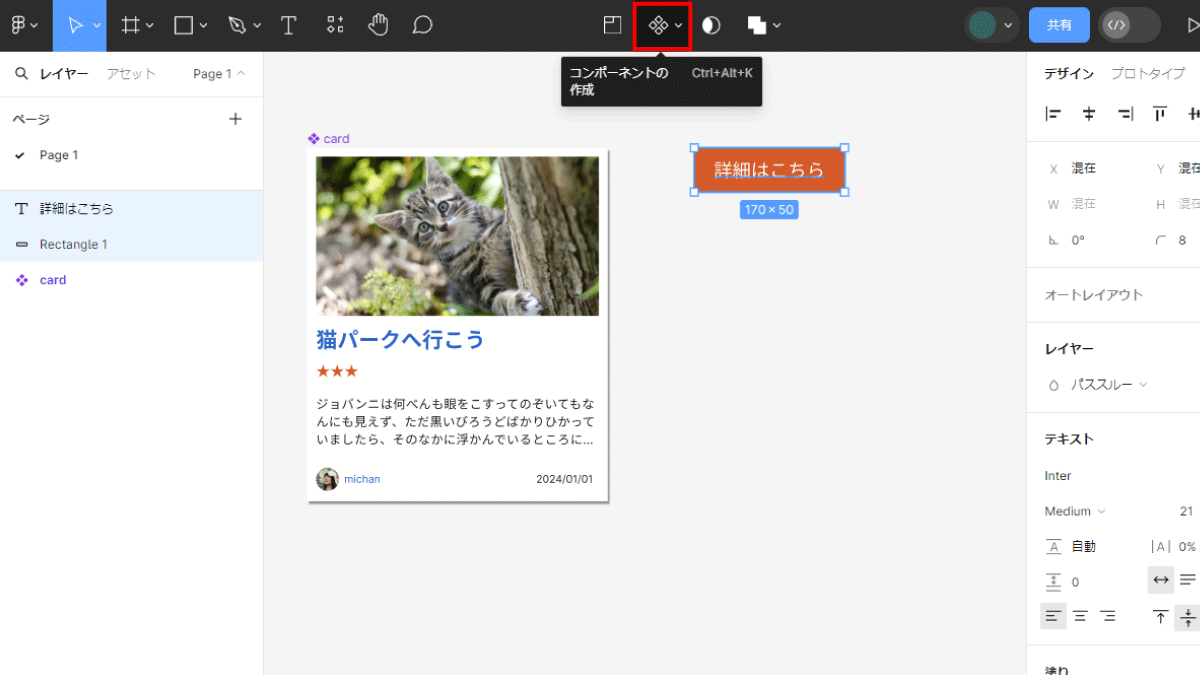Viewport: 1200px width, 675px height.
Task: Open the パススルー blend mode dropdown
Action: tap(1108, 385)
